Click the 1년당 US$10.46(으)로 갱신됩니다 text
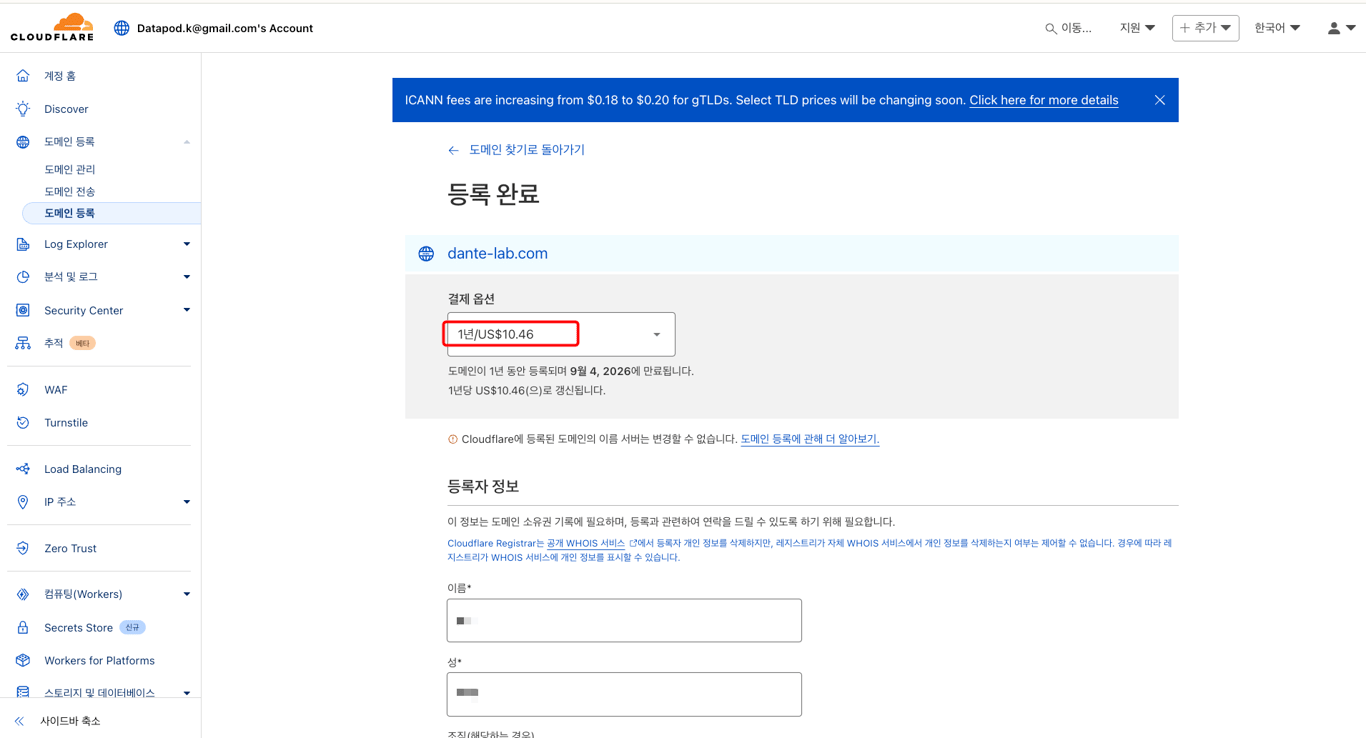This screenshot has width=1366, height=738. (x=527, y=391)
